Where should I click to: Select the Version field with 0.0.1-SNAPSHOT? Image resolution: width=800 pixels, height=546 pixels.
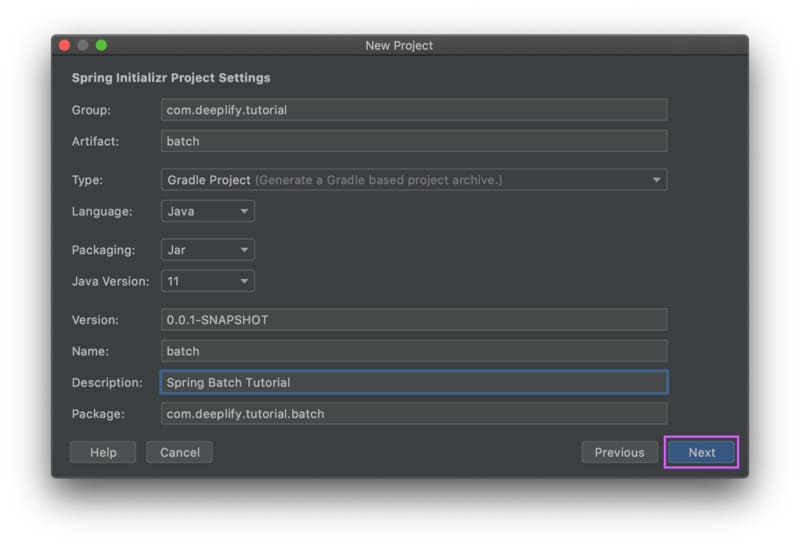(x=413, y=320)
